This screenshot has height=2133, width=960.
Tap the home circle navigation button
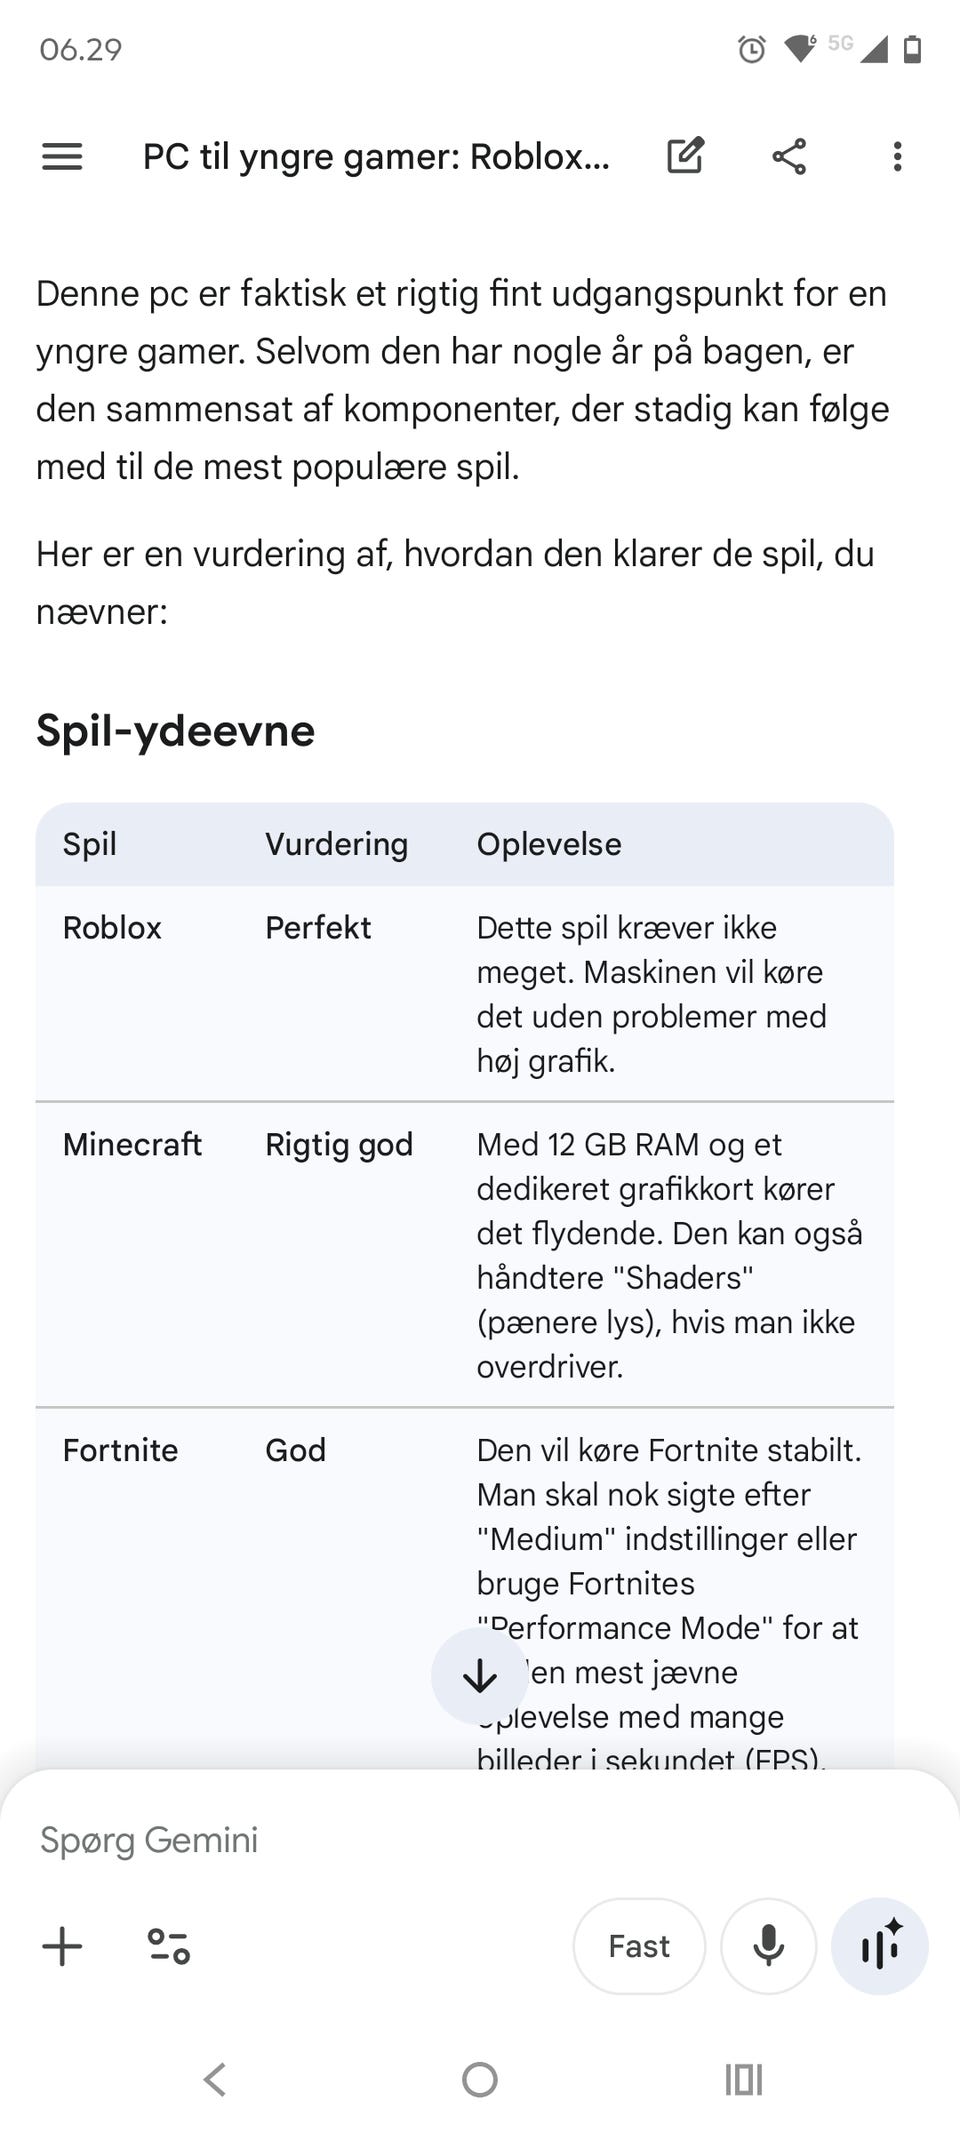coord(479,2080)
